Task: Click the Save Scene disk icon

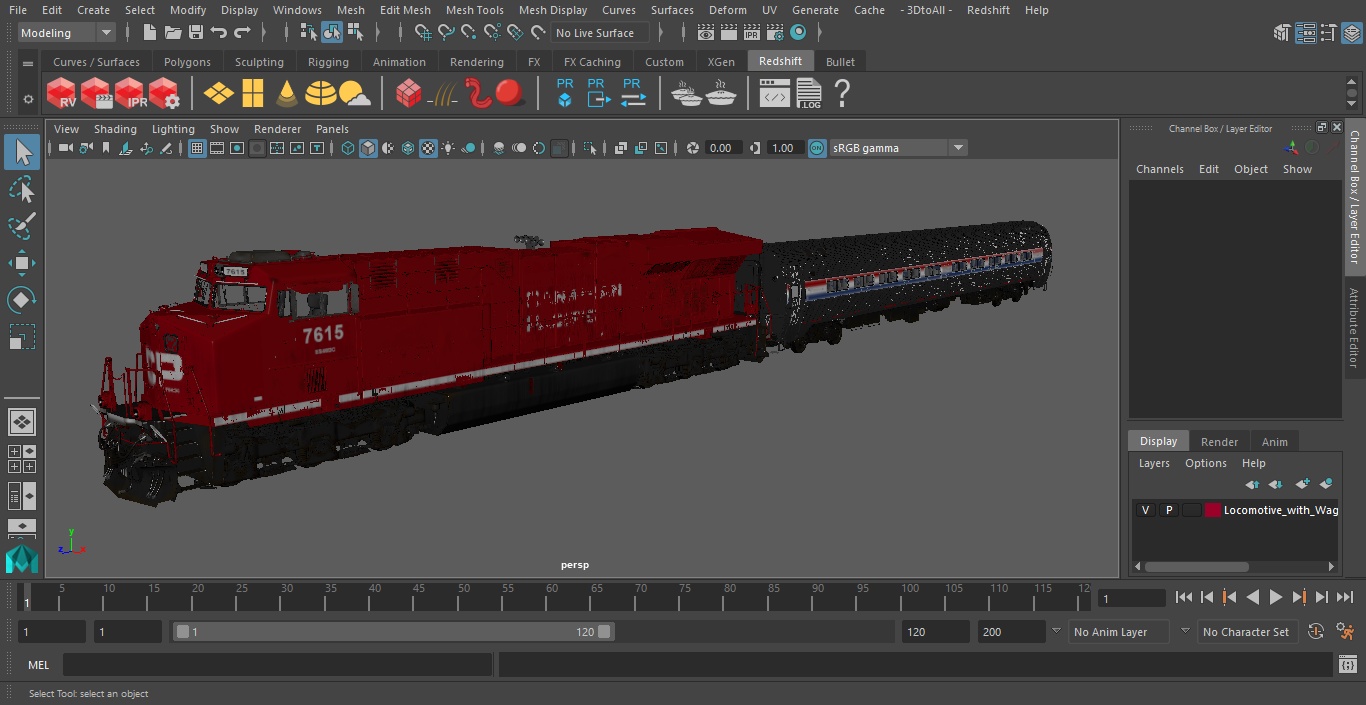Action: tap(196, 33)
